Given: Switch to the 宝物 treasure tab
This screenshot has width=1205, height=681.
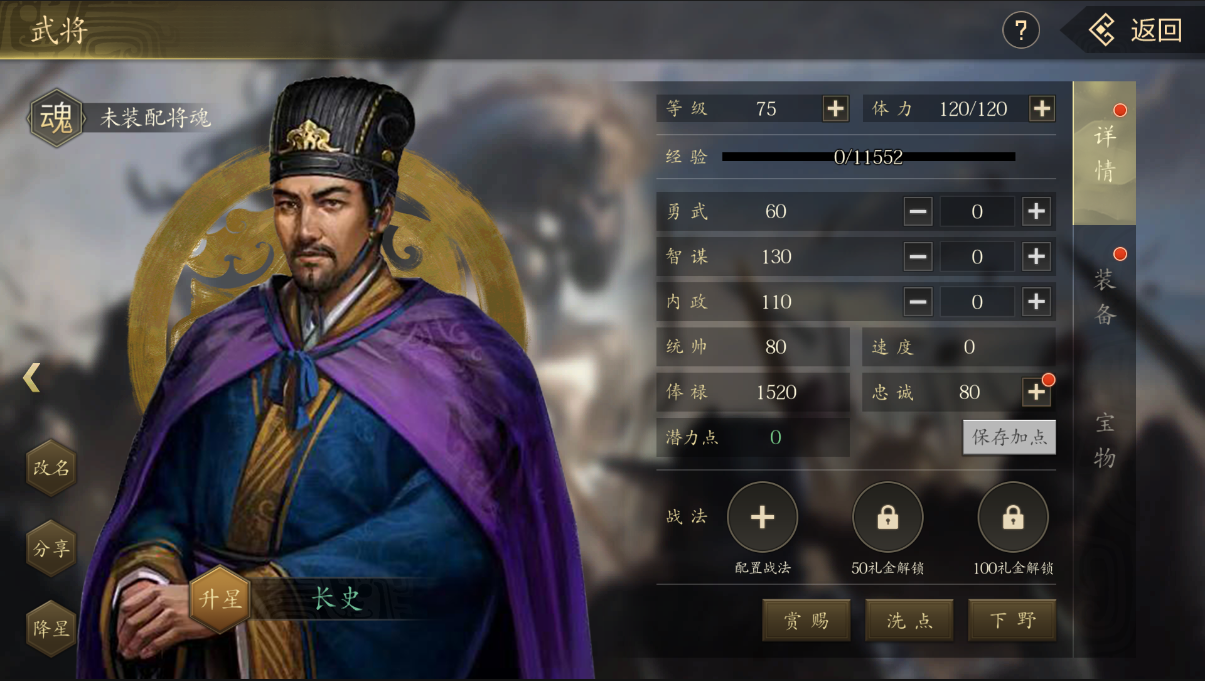Looking at the screenshot, I should pos(1104,440).
